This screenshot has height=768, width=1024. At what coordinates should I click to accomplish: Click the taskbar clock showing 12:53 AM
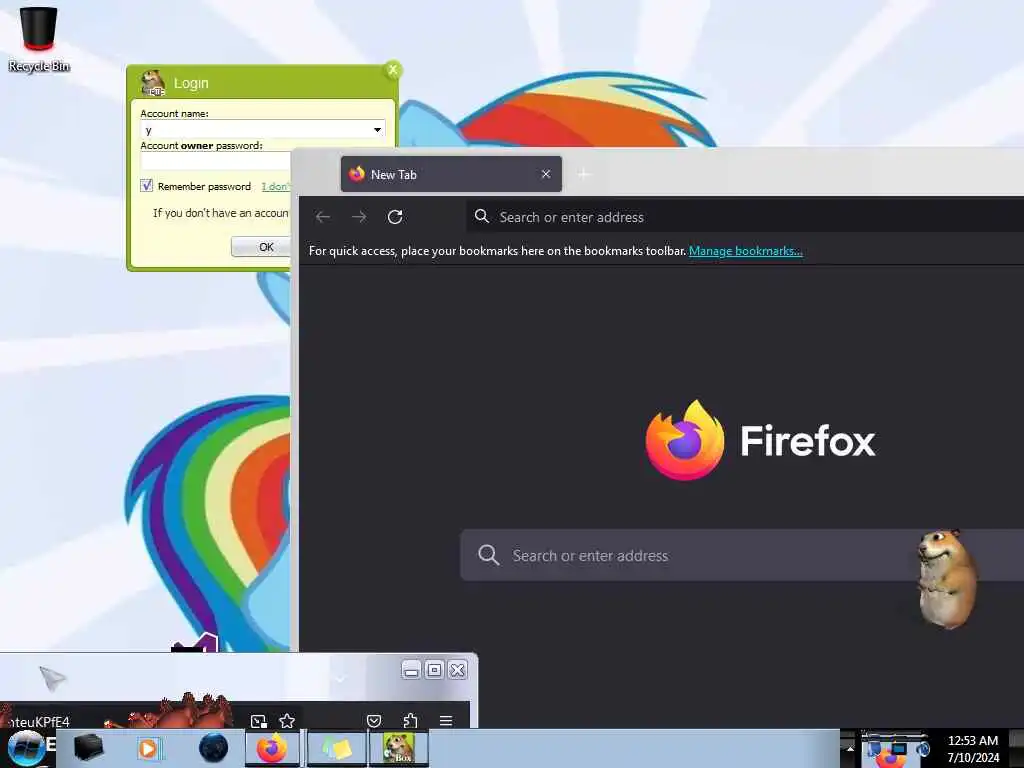pyautogui.click(x=973, y=748)
